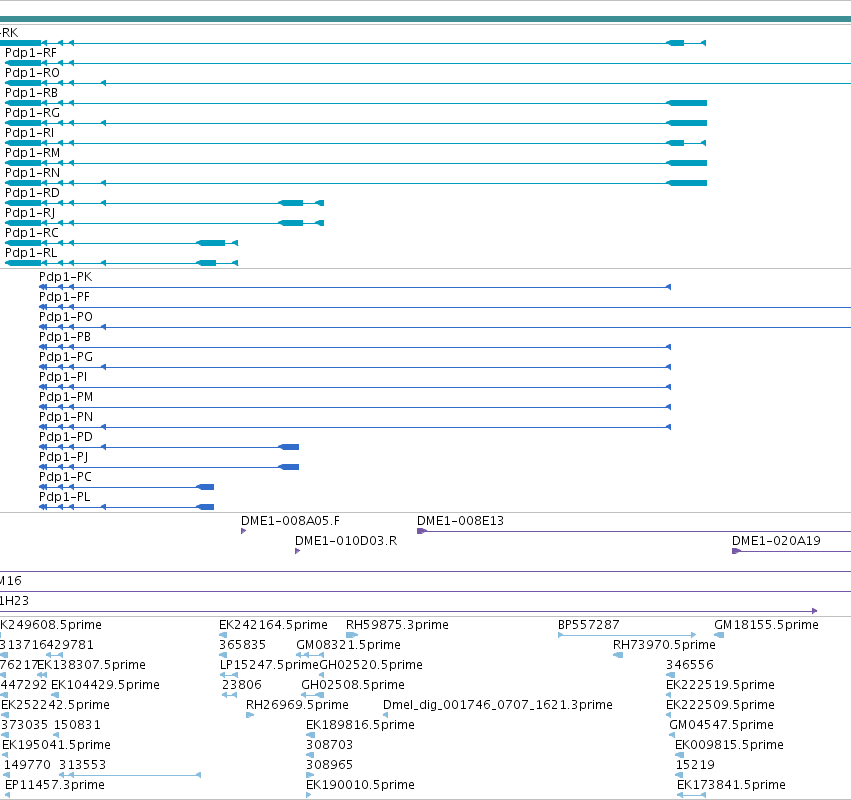Click the Pdp1-RB transcript label
This screenshot has height=800, width=851.
pyautogui.click(x=31, y=93)
